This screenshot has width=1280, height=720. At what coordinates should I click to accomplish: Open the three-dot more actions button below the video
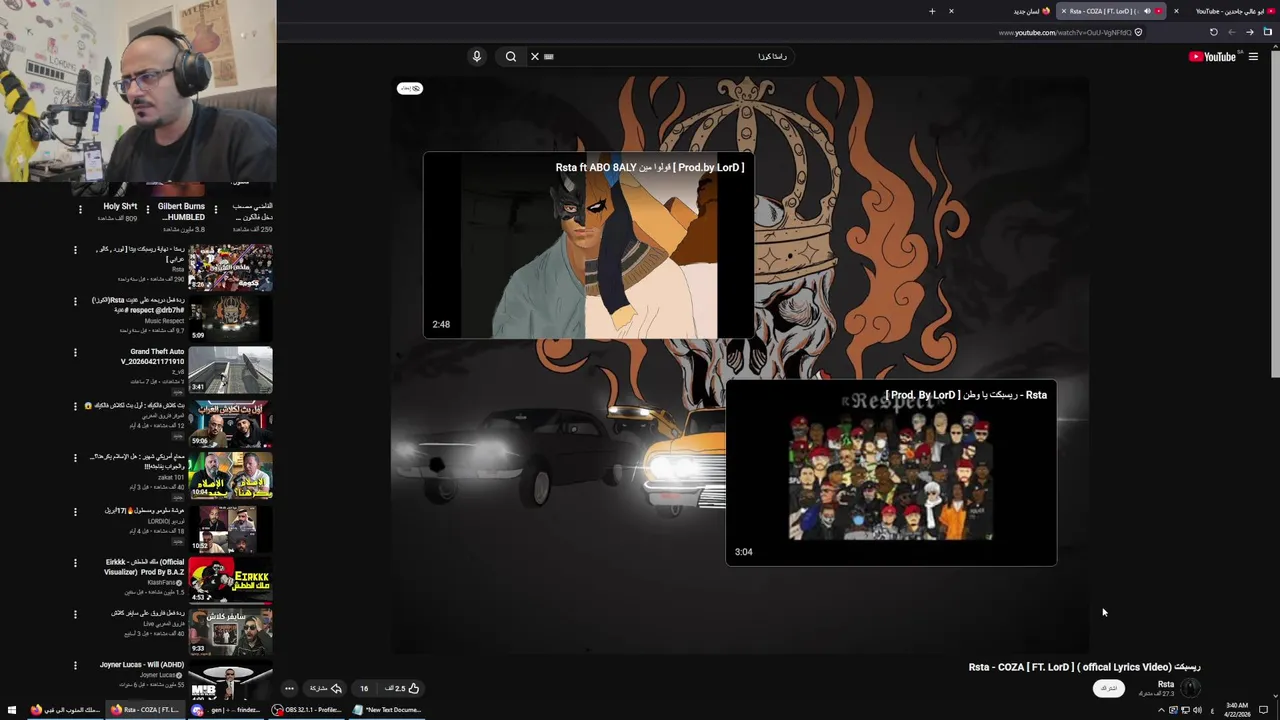click(289, 688)
